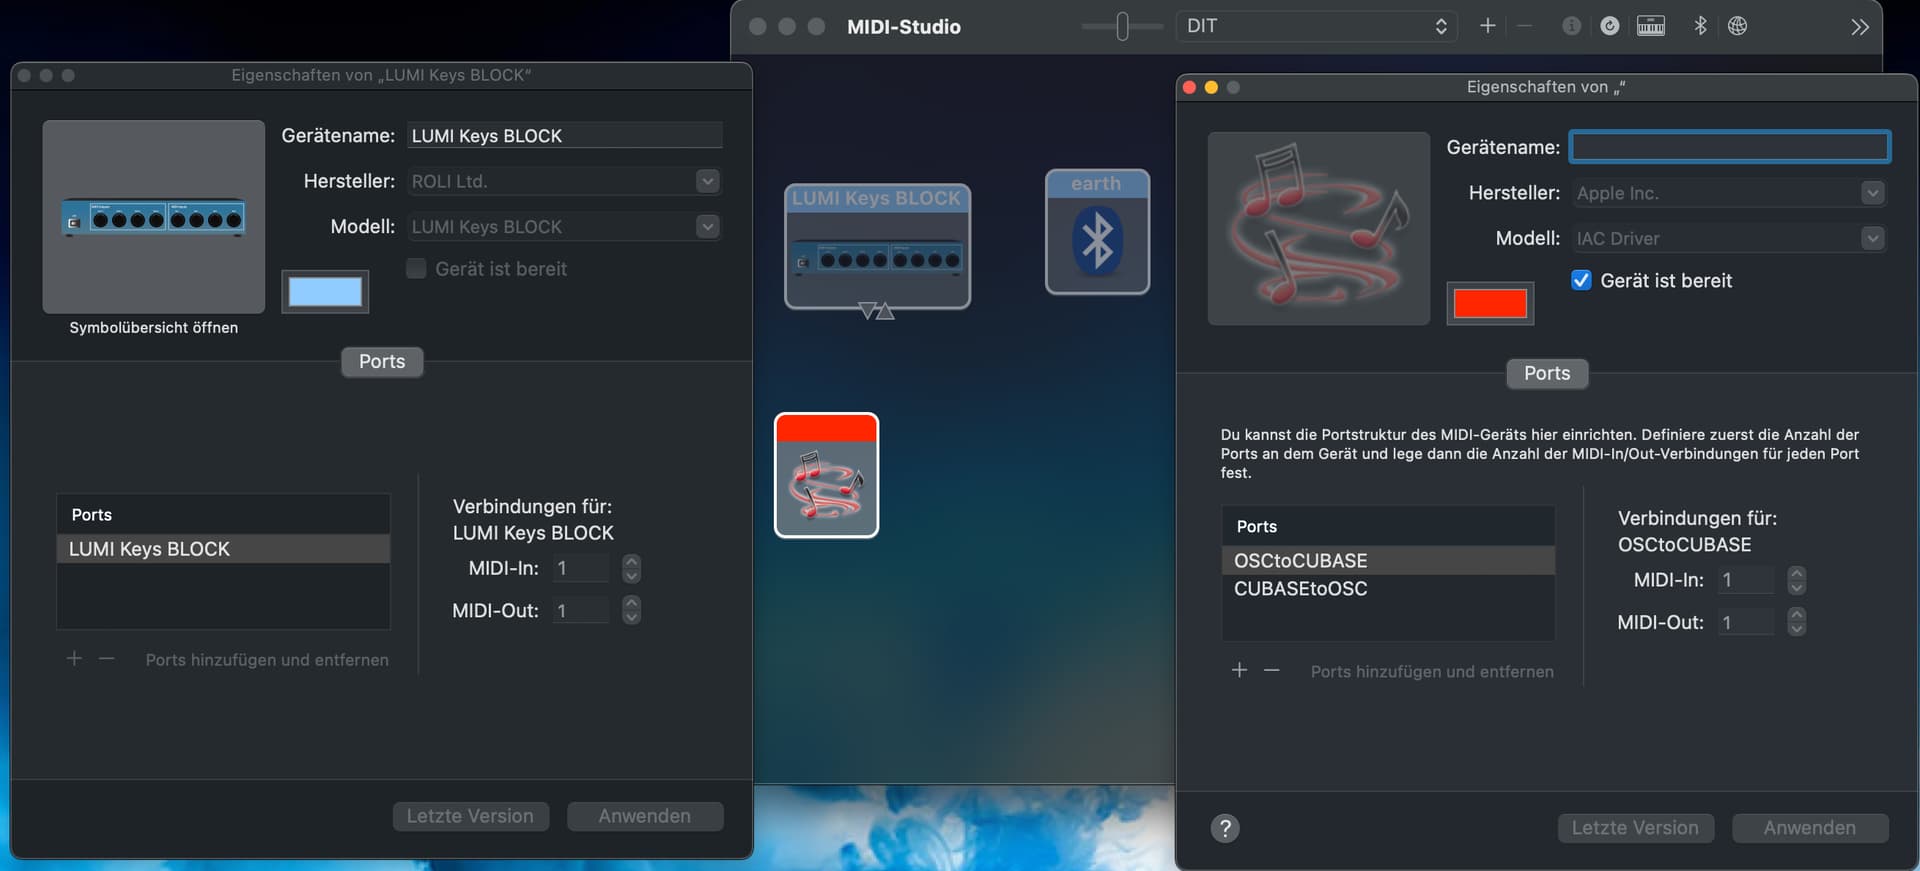
Task: Select the OSCtoCUBASE port row
Action: (x=1388, y=560)
